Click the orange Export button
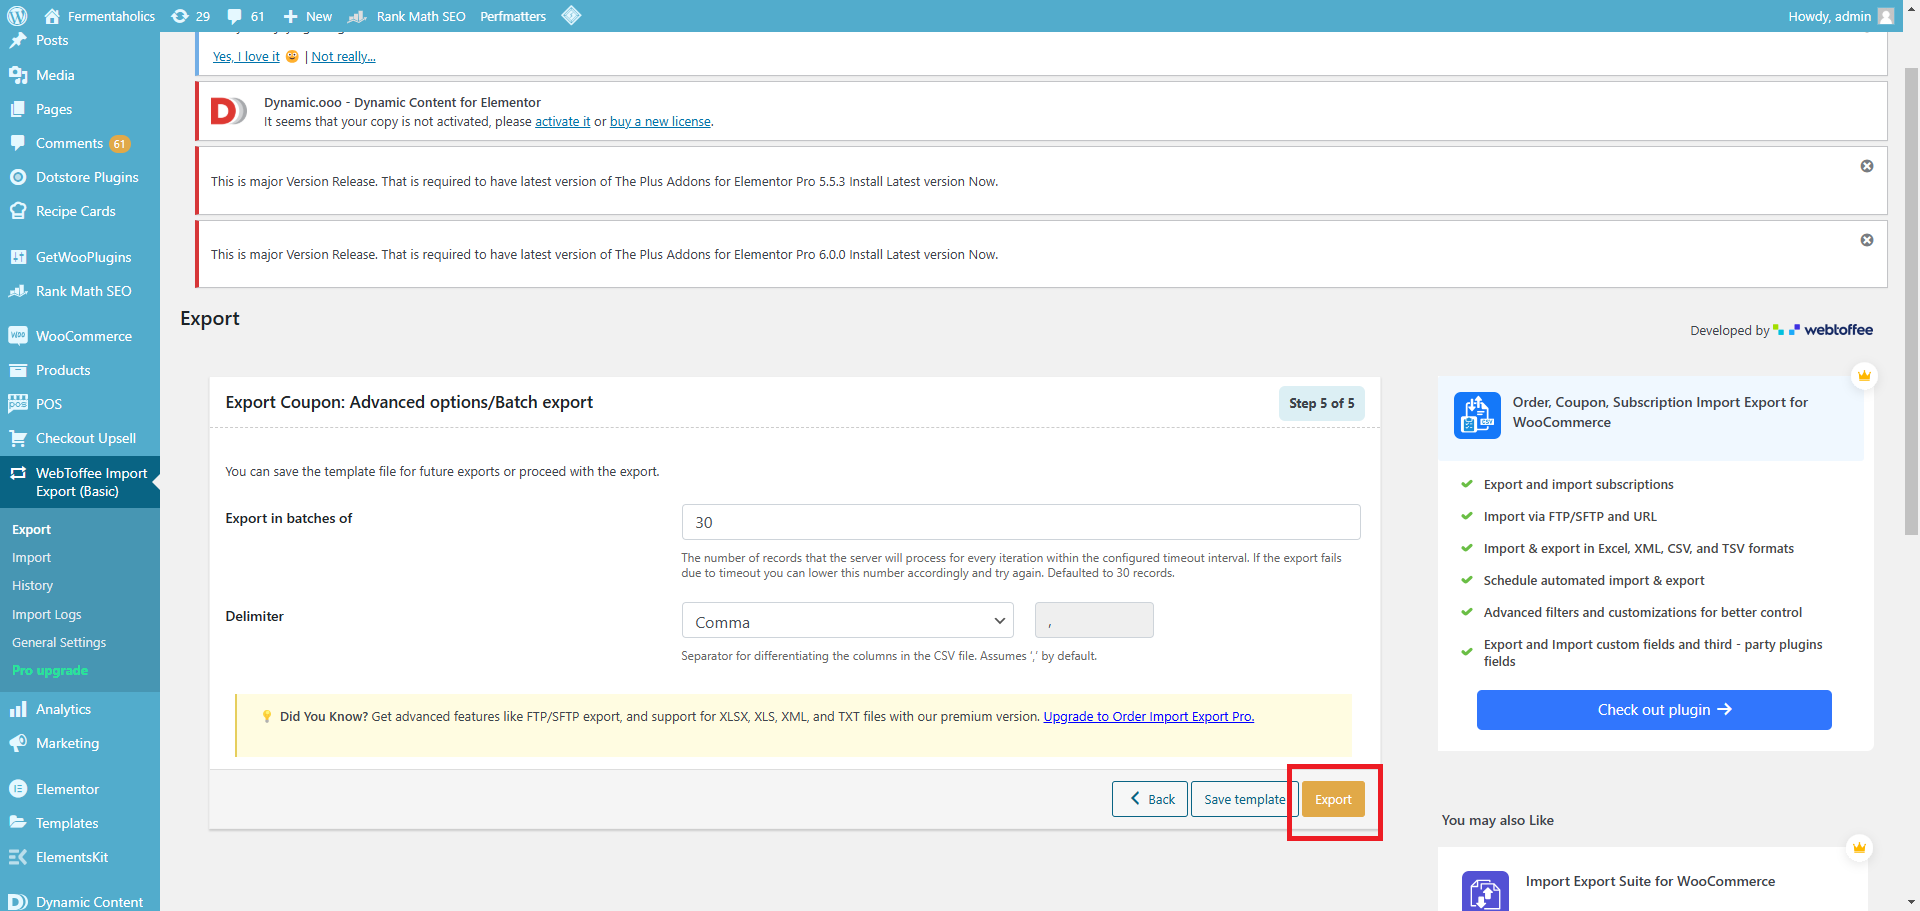 pyautogui.click(x=1333, y=799)
